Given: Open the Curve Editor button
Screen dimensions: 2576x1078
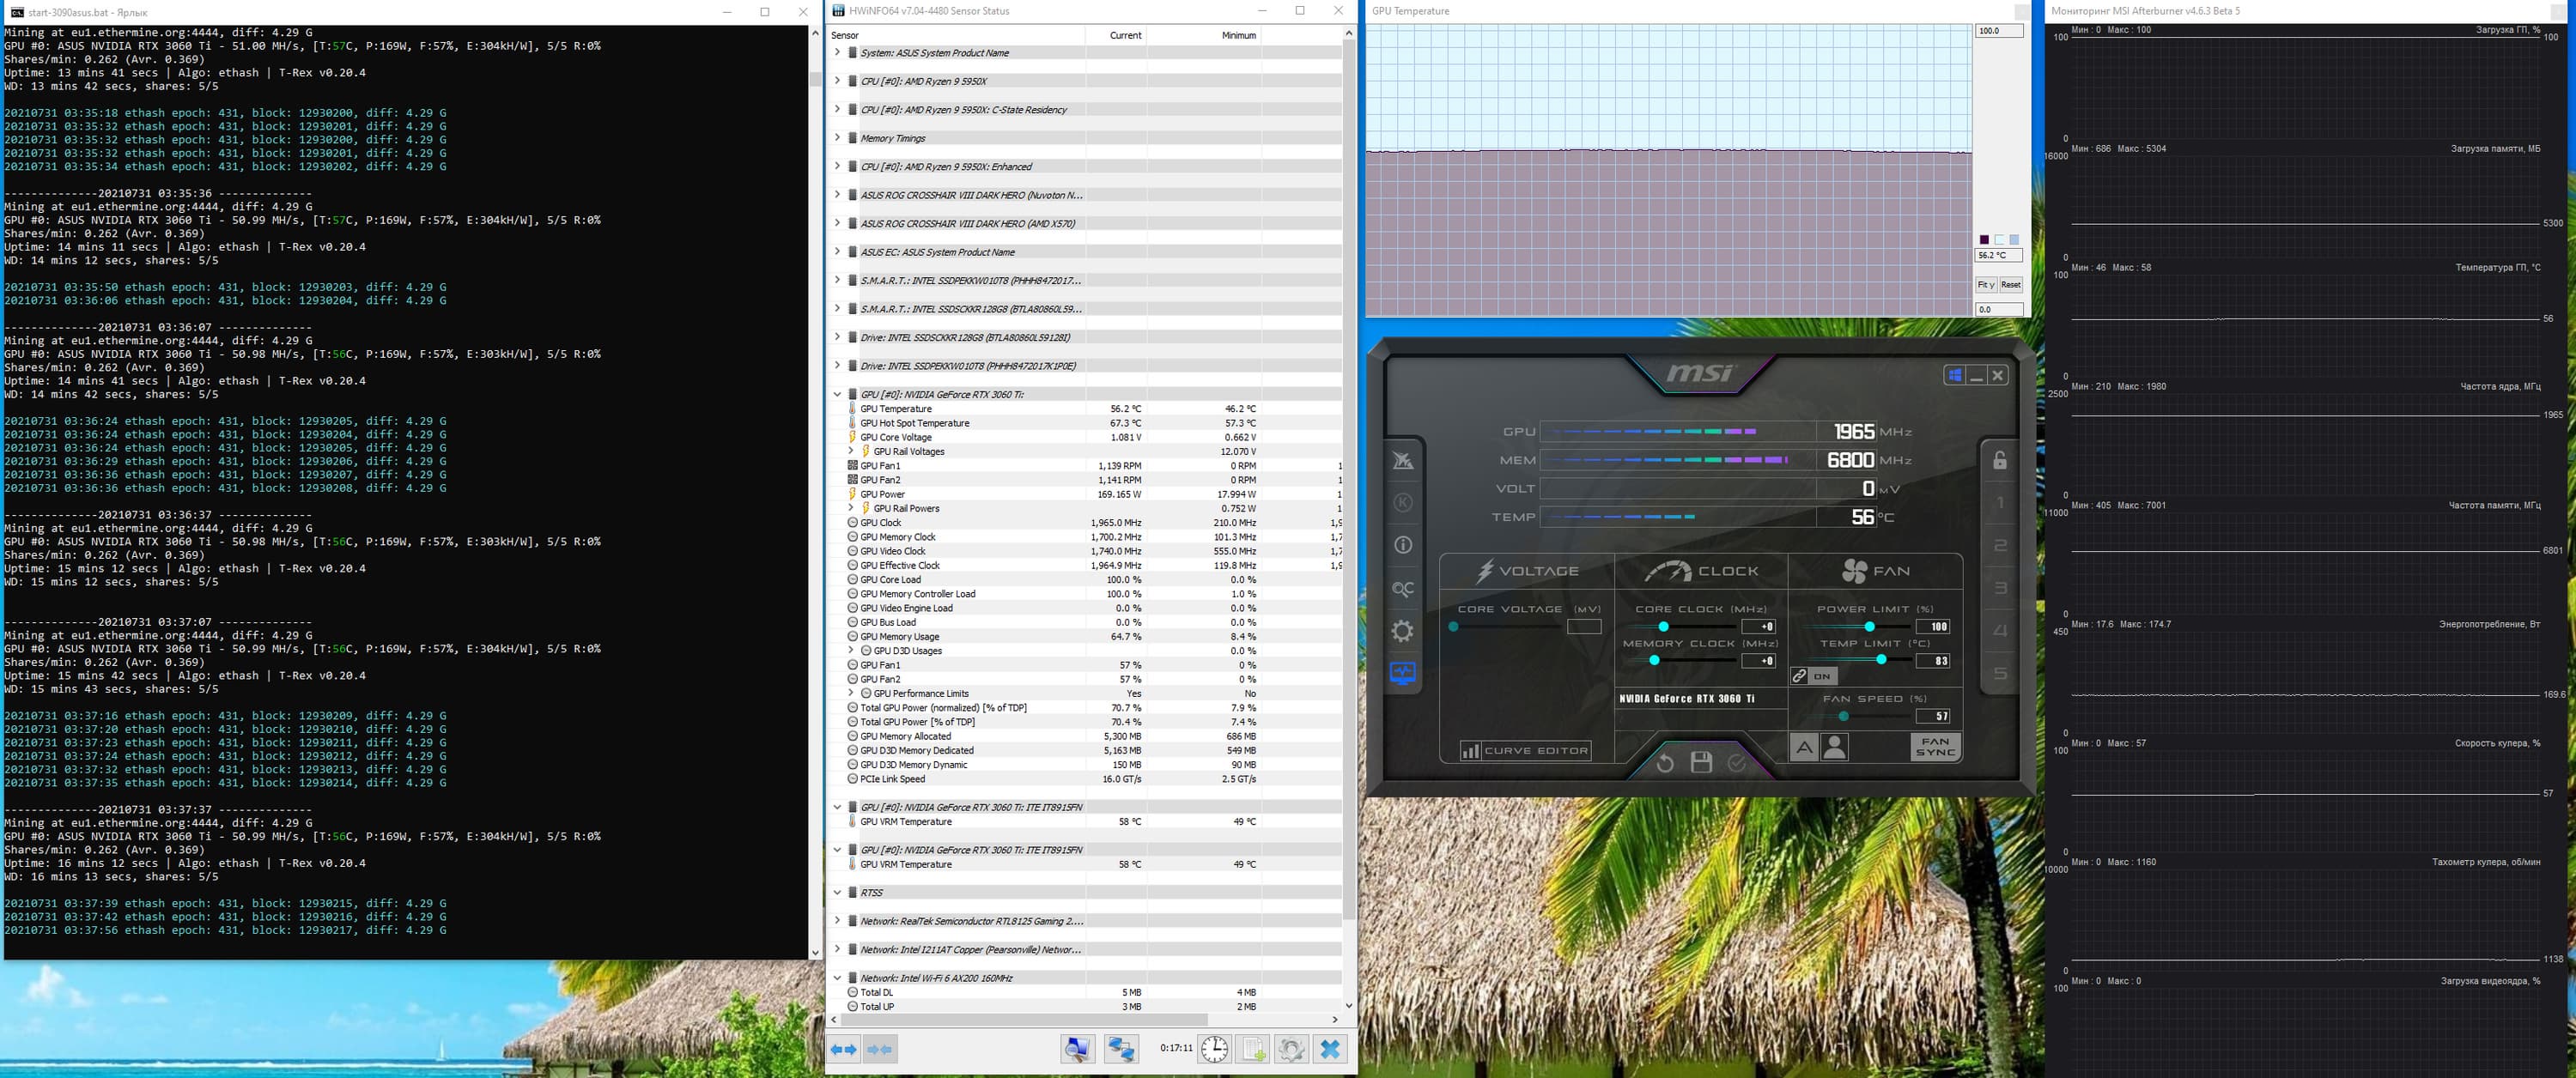Looking at the screenshot, I should [x=1526, y=750].
